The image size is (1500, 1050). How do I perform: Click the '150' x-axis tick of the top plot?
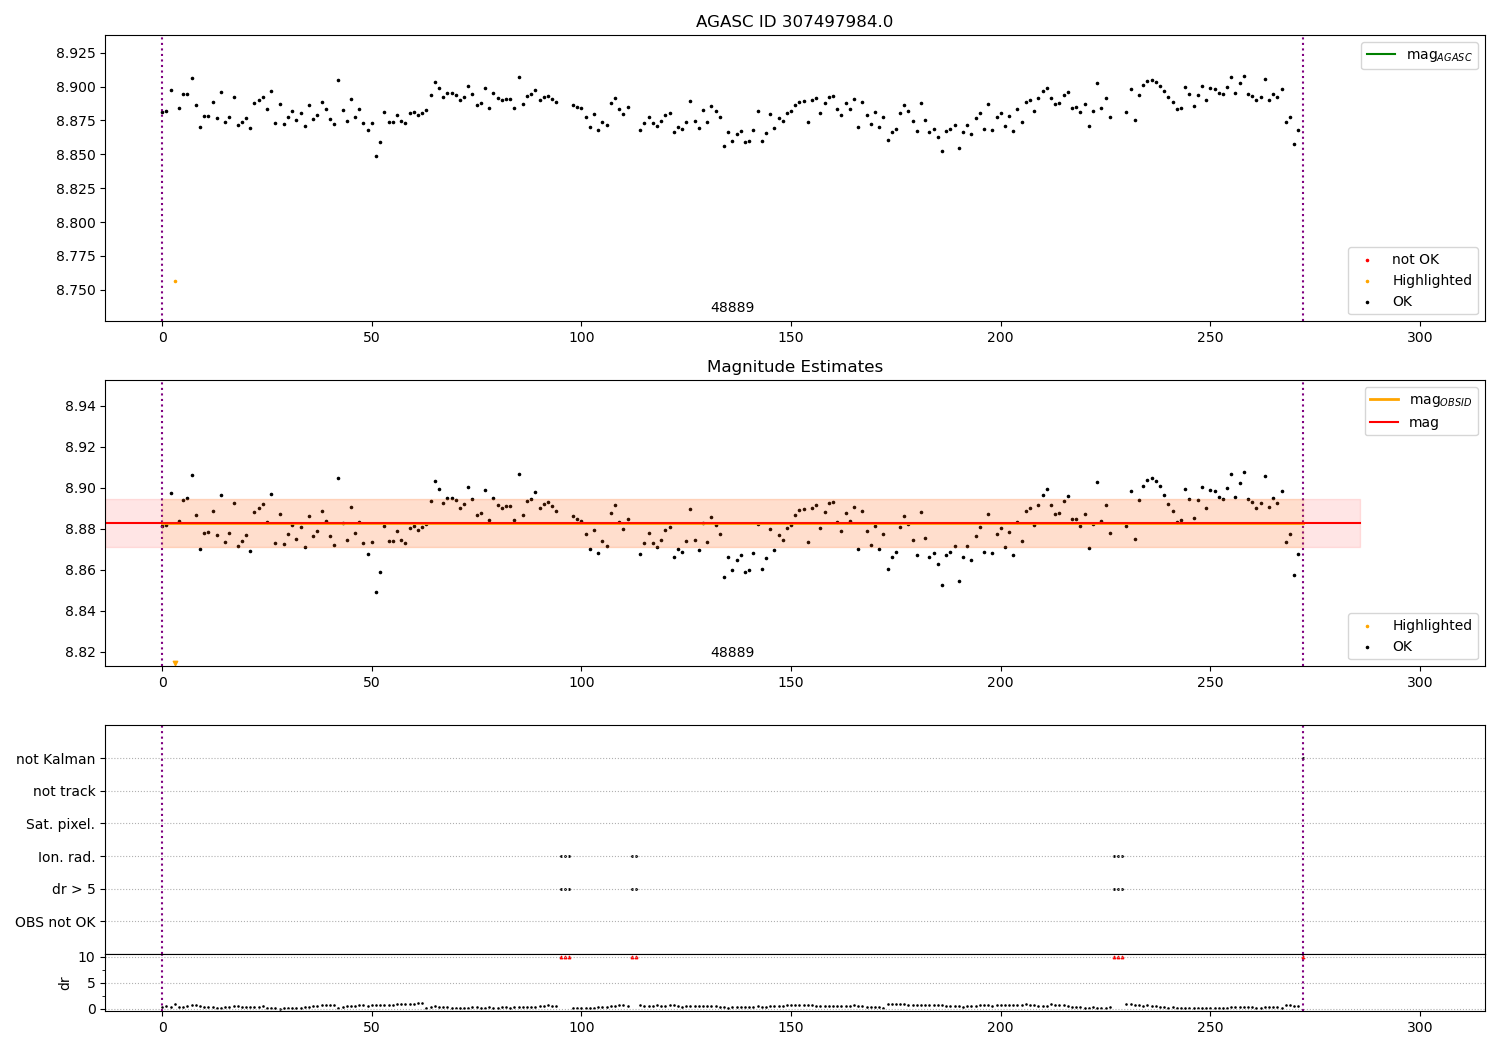(x=791, y=338)
